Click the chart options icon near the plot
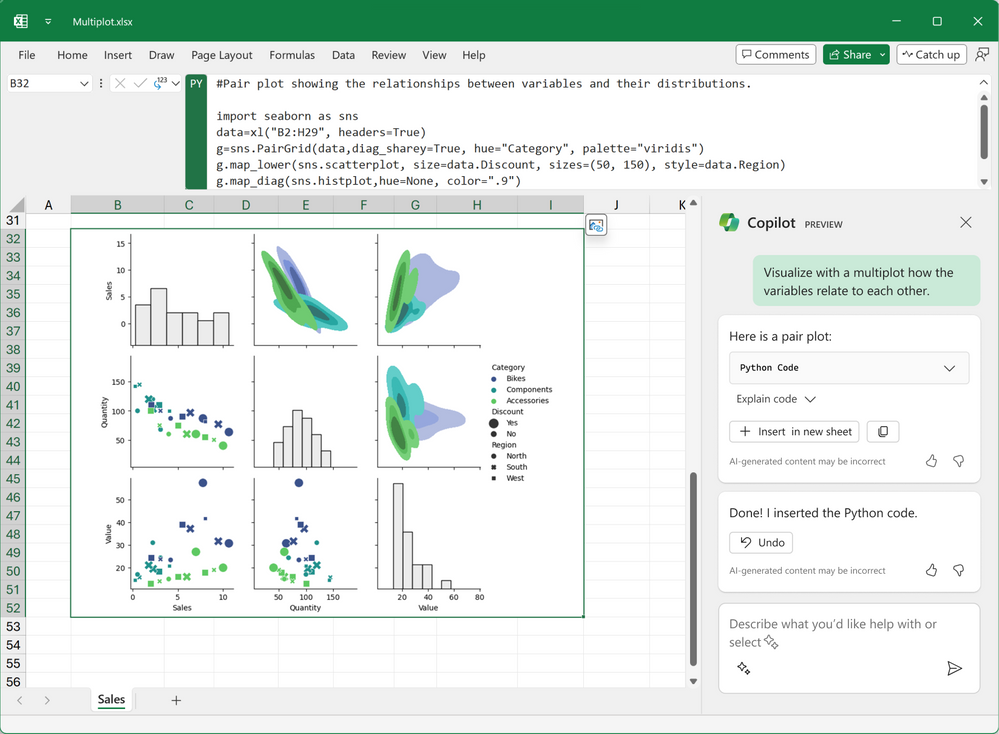Viewport: 999px width, 734px height. coord(596,225)
